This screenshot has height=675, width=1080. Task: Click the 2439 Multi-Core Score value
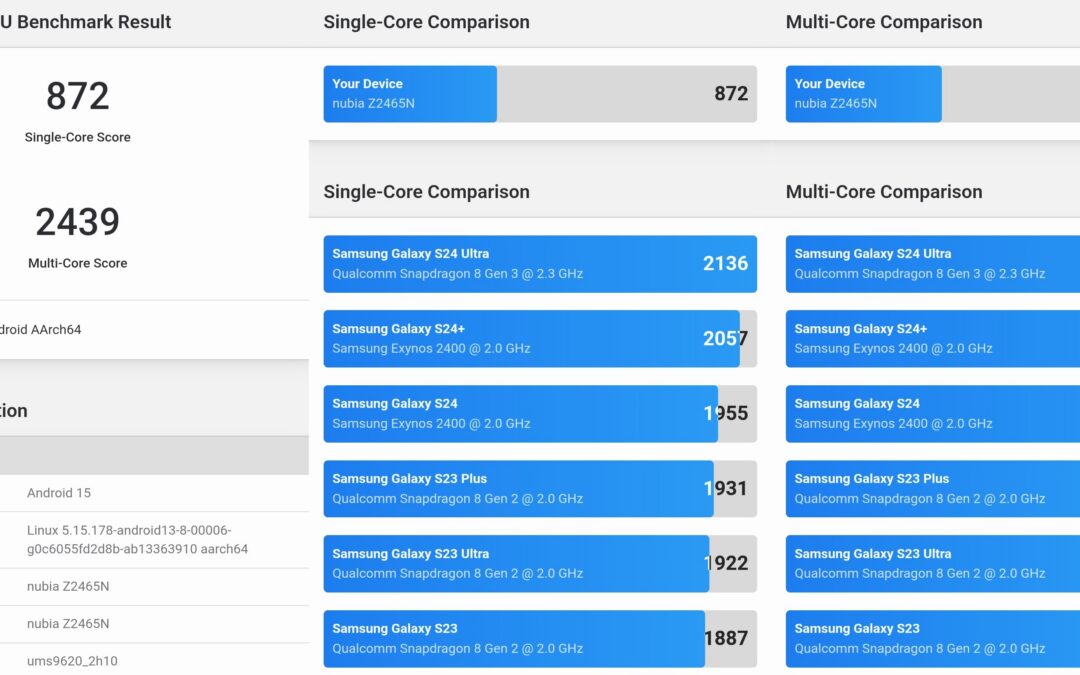coord(77,222)
